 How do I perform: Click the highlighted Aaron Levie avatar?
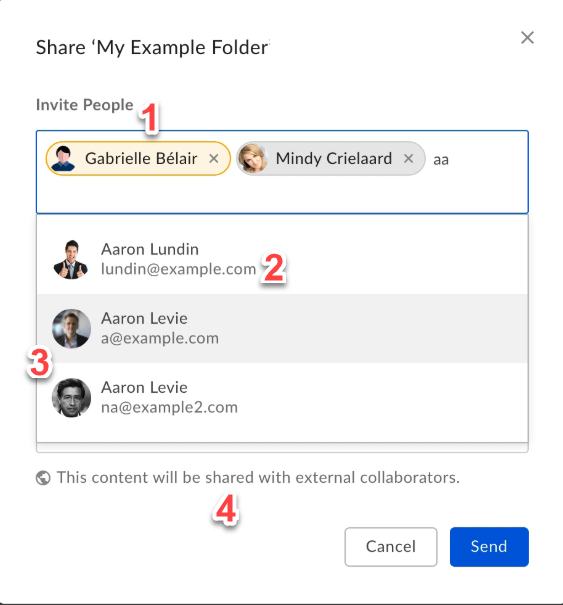[71, 329]
